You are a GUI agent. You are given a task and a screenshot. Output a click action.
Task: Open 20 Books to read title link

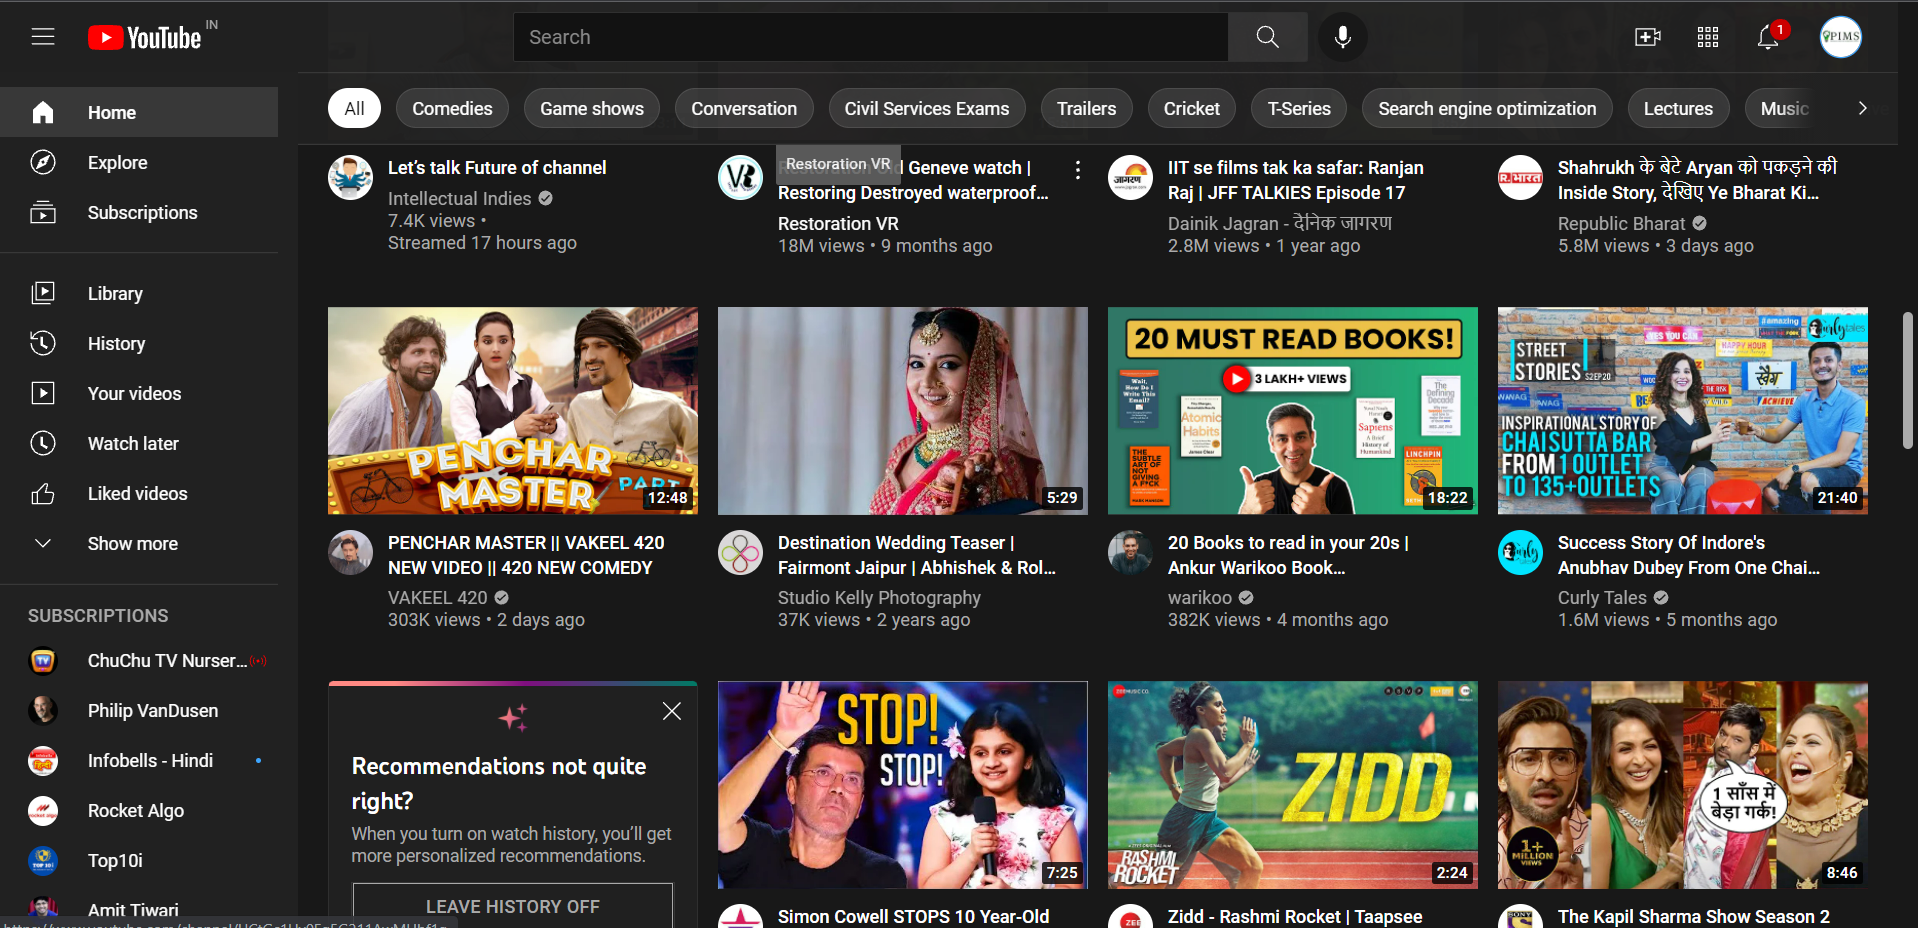pos(1288,555)
